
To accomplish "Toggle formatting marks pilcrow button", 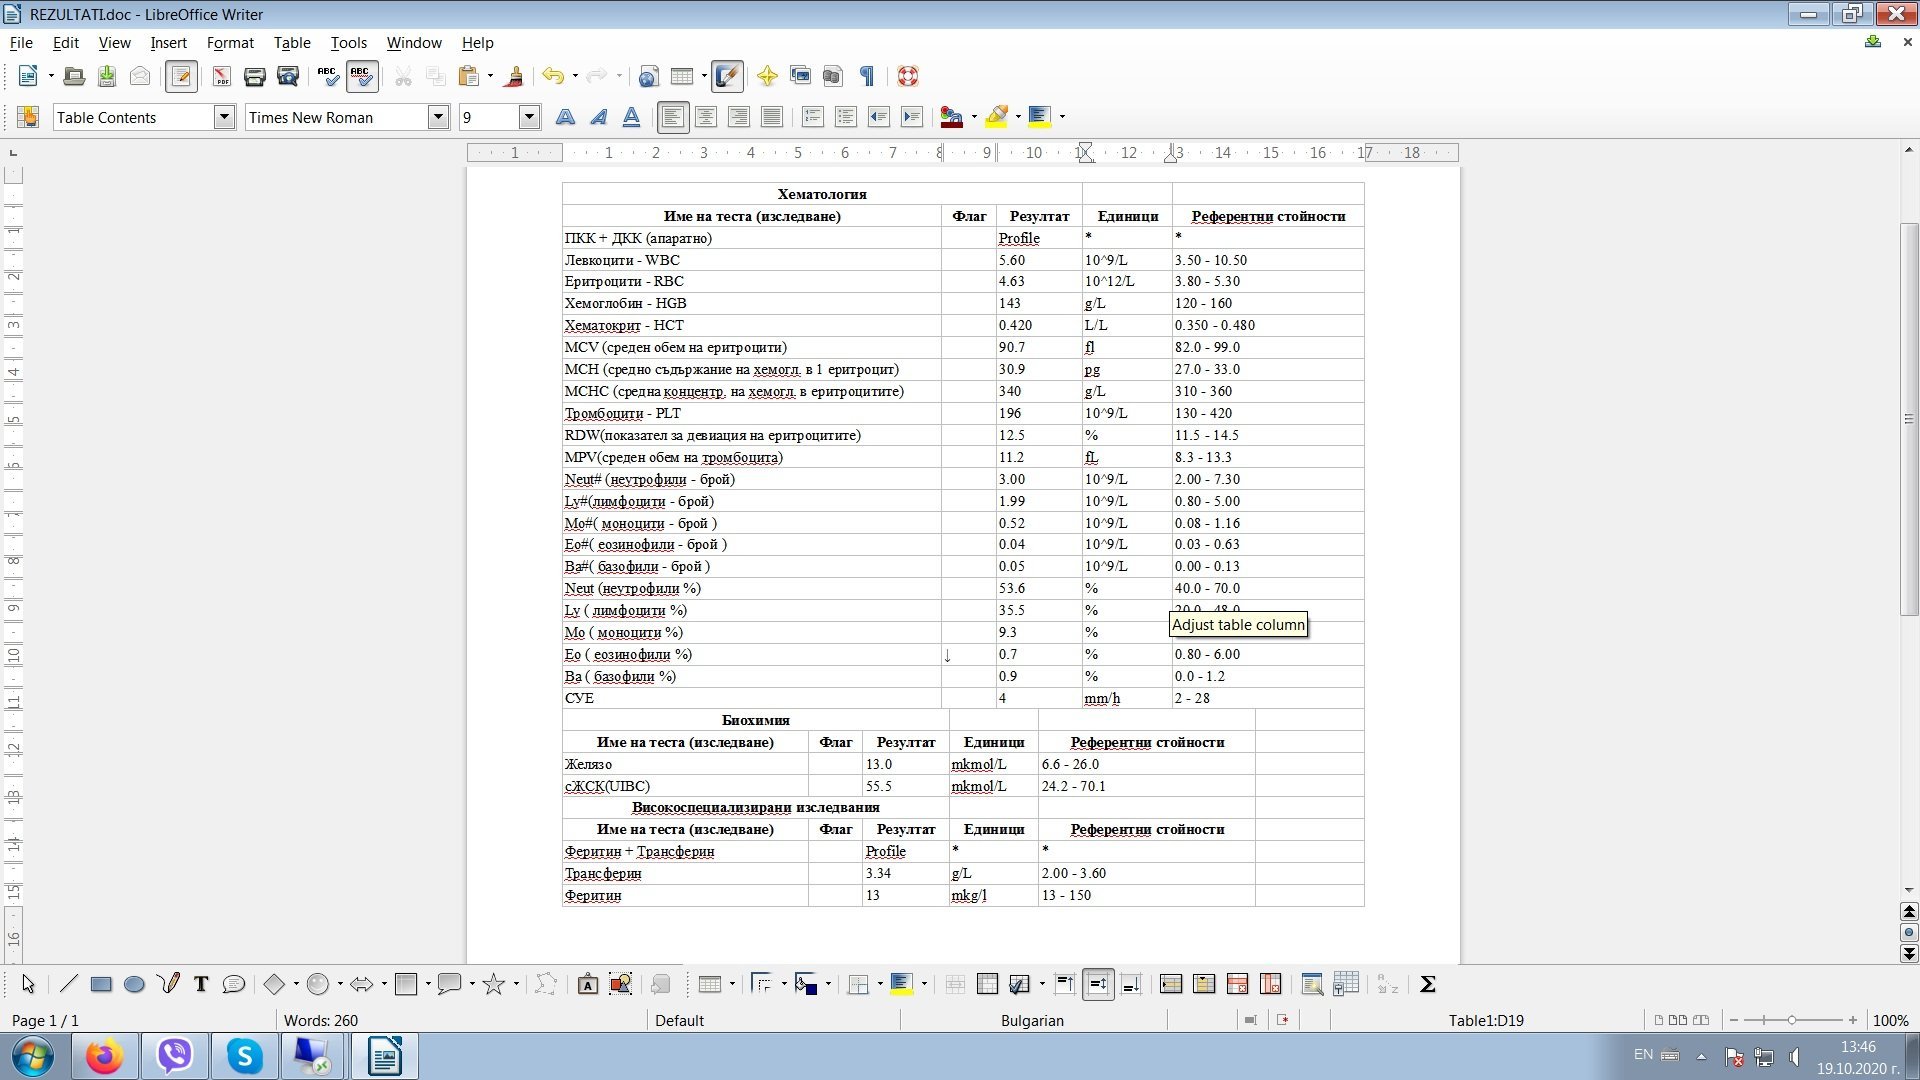I will coord(867,76).
